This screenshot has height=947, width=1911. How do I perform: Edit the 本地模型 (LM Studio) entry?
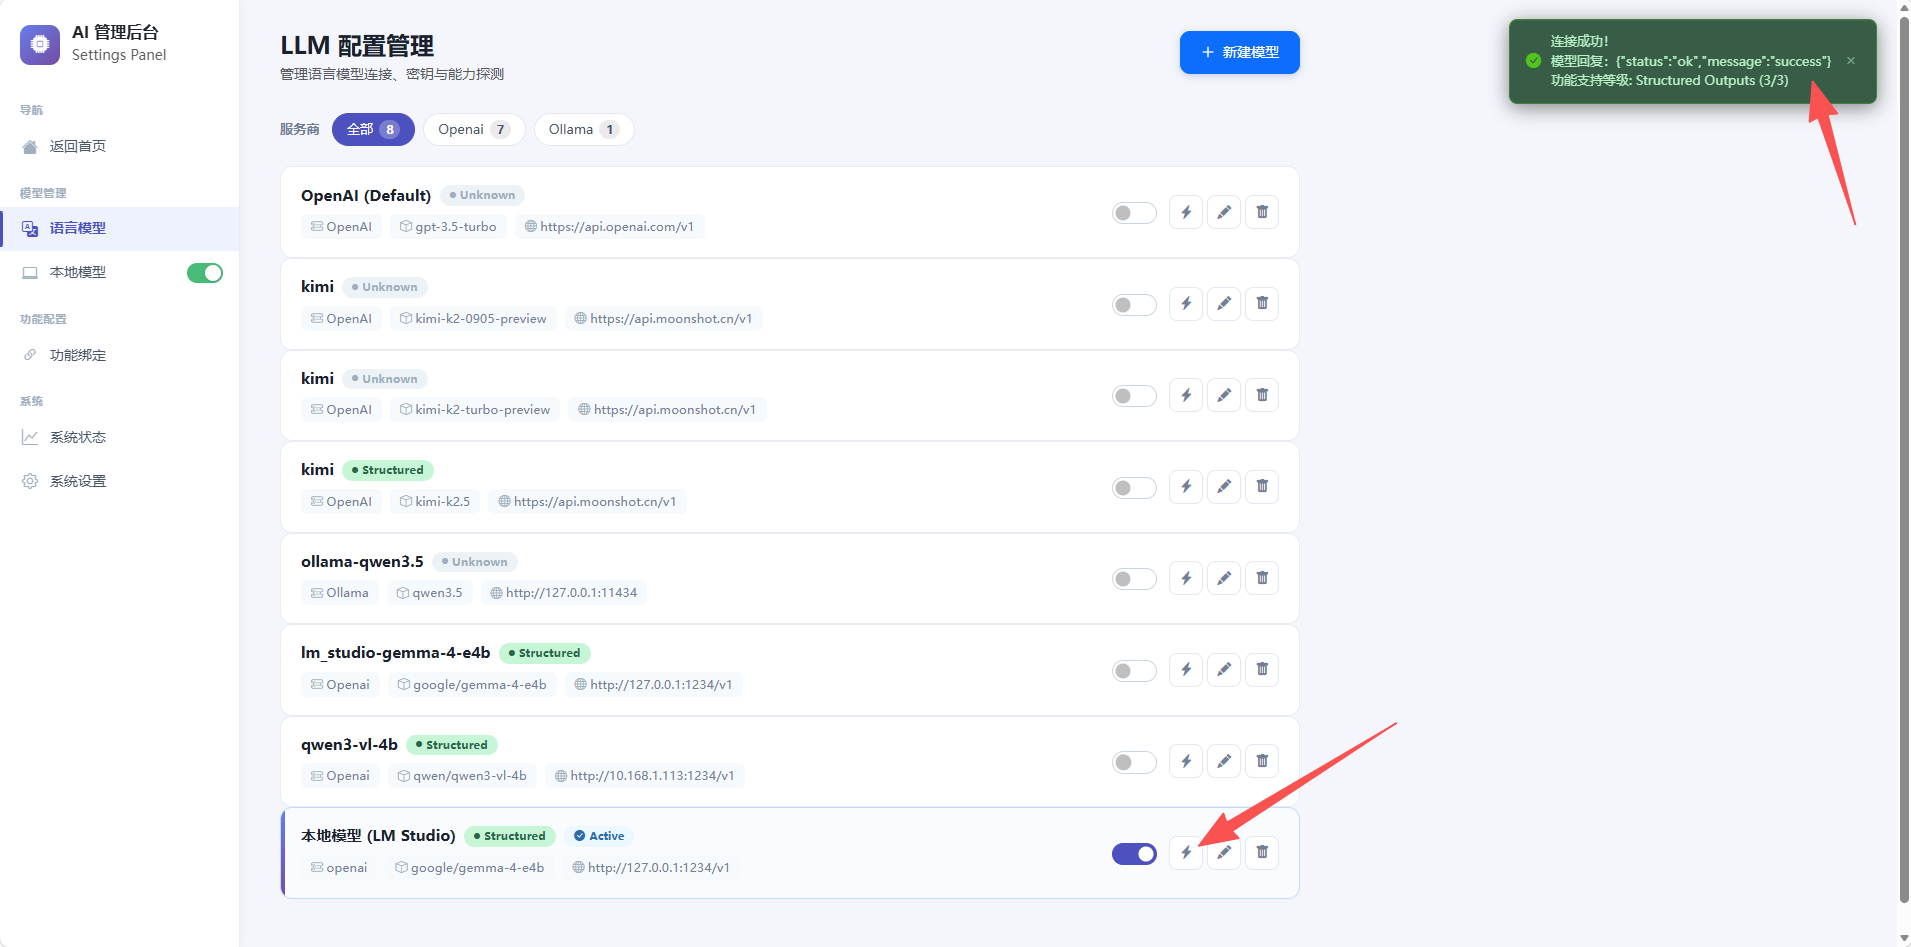(x=1224, y=853)
